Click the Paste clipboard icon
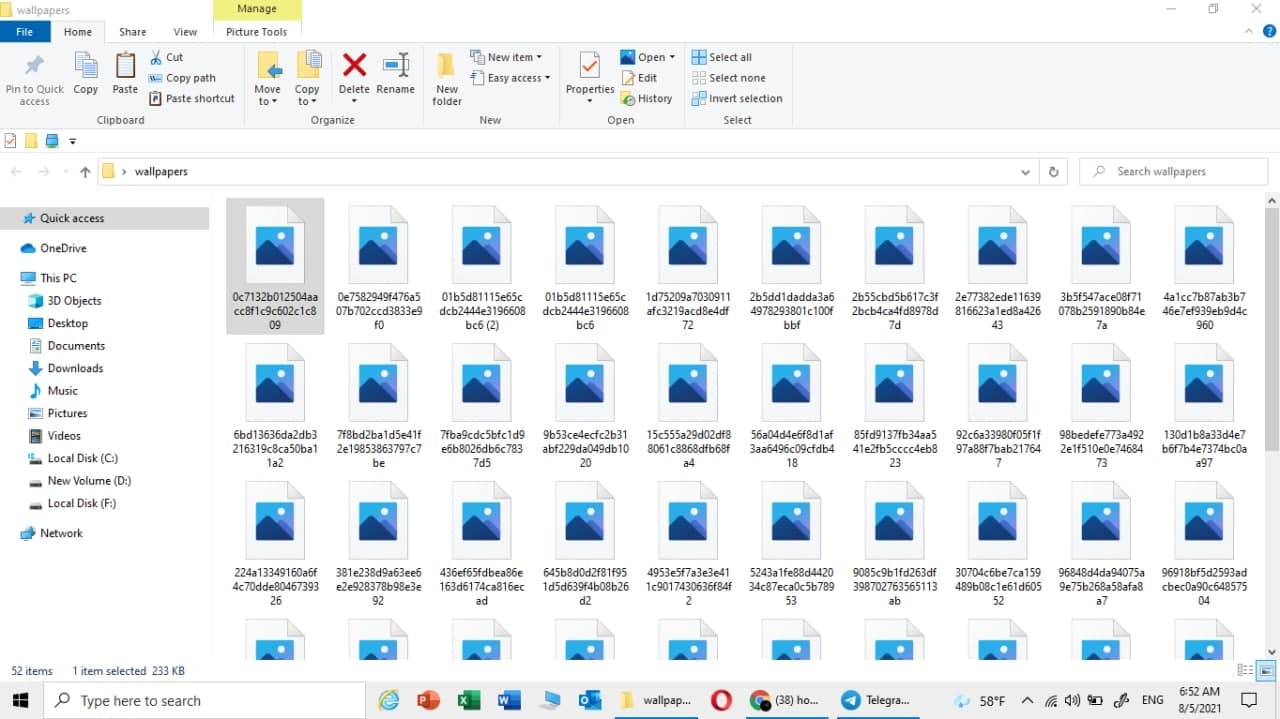This screenshot has height=719, width=1280. [x=125, y=66]
